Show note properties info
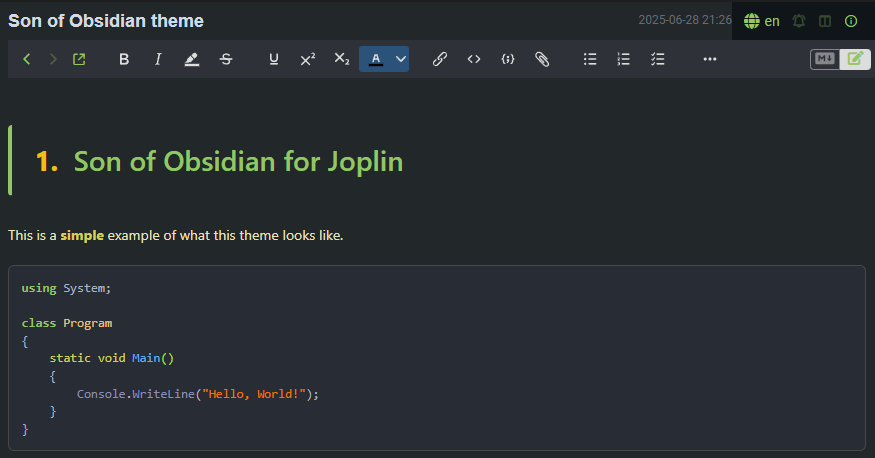 click(851, 21)
